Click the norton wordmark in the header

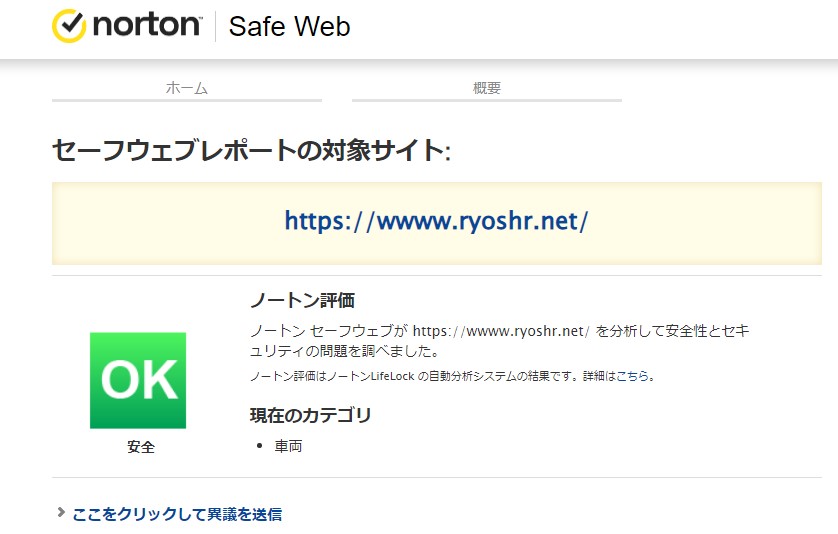pyautogui.click(x=147, y=25)
